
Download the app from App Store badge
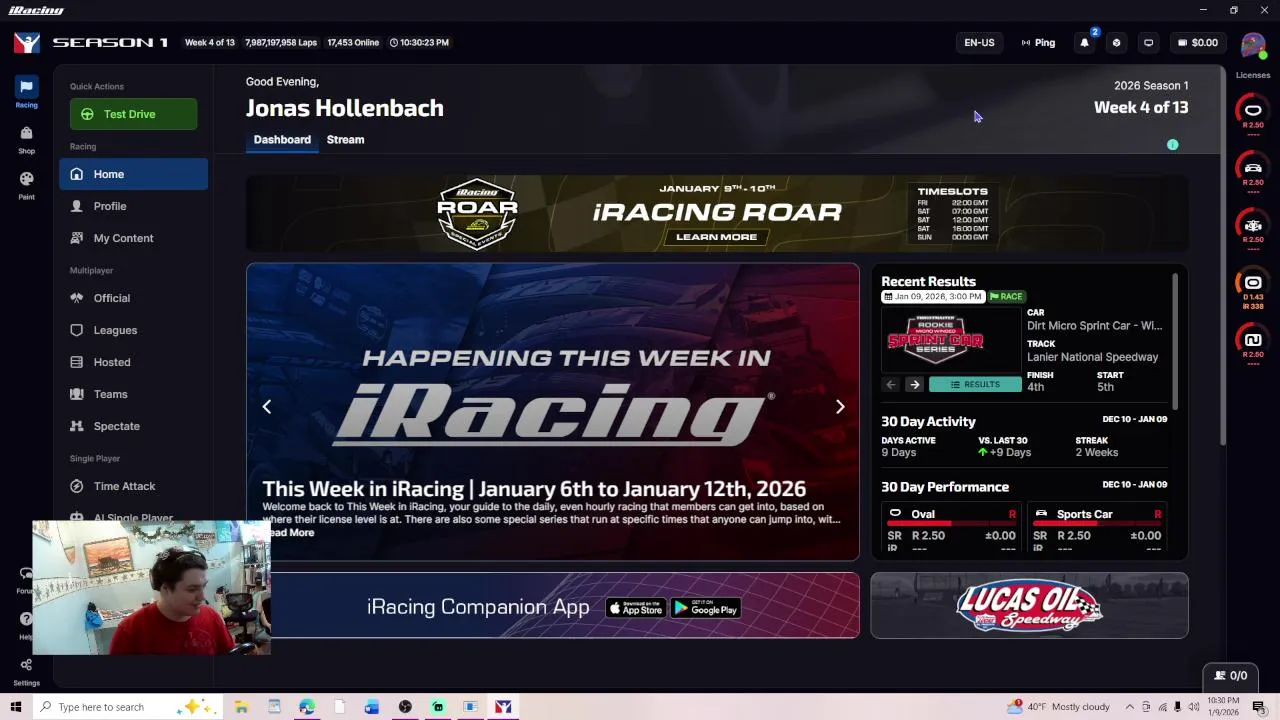635,608
